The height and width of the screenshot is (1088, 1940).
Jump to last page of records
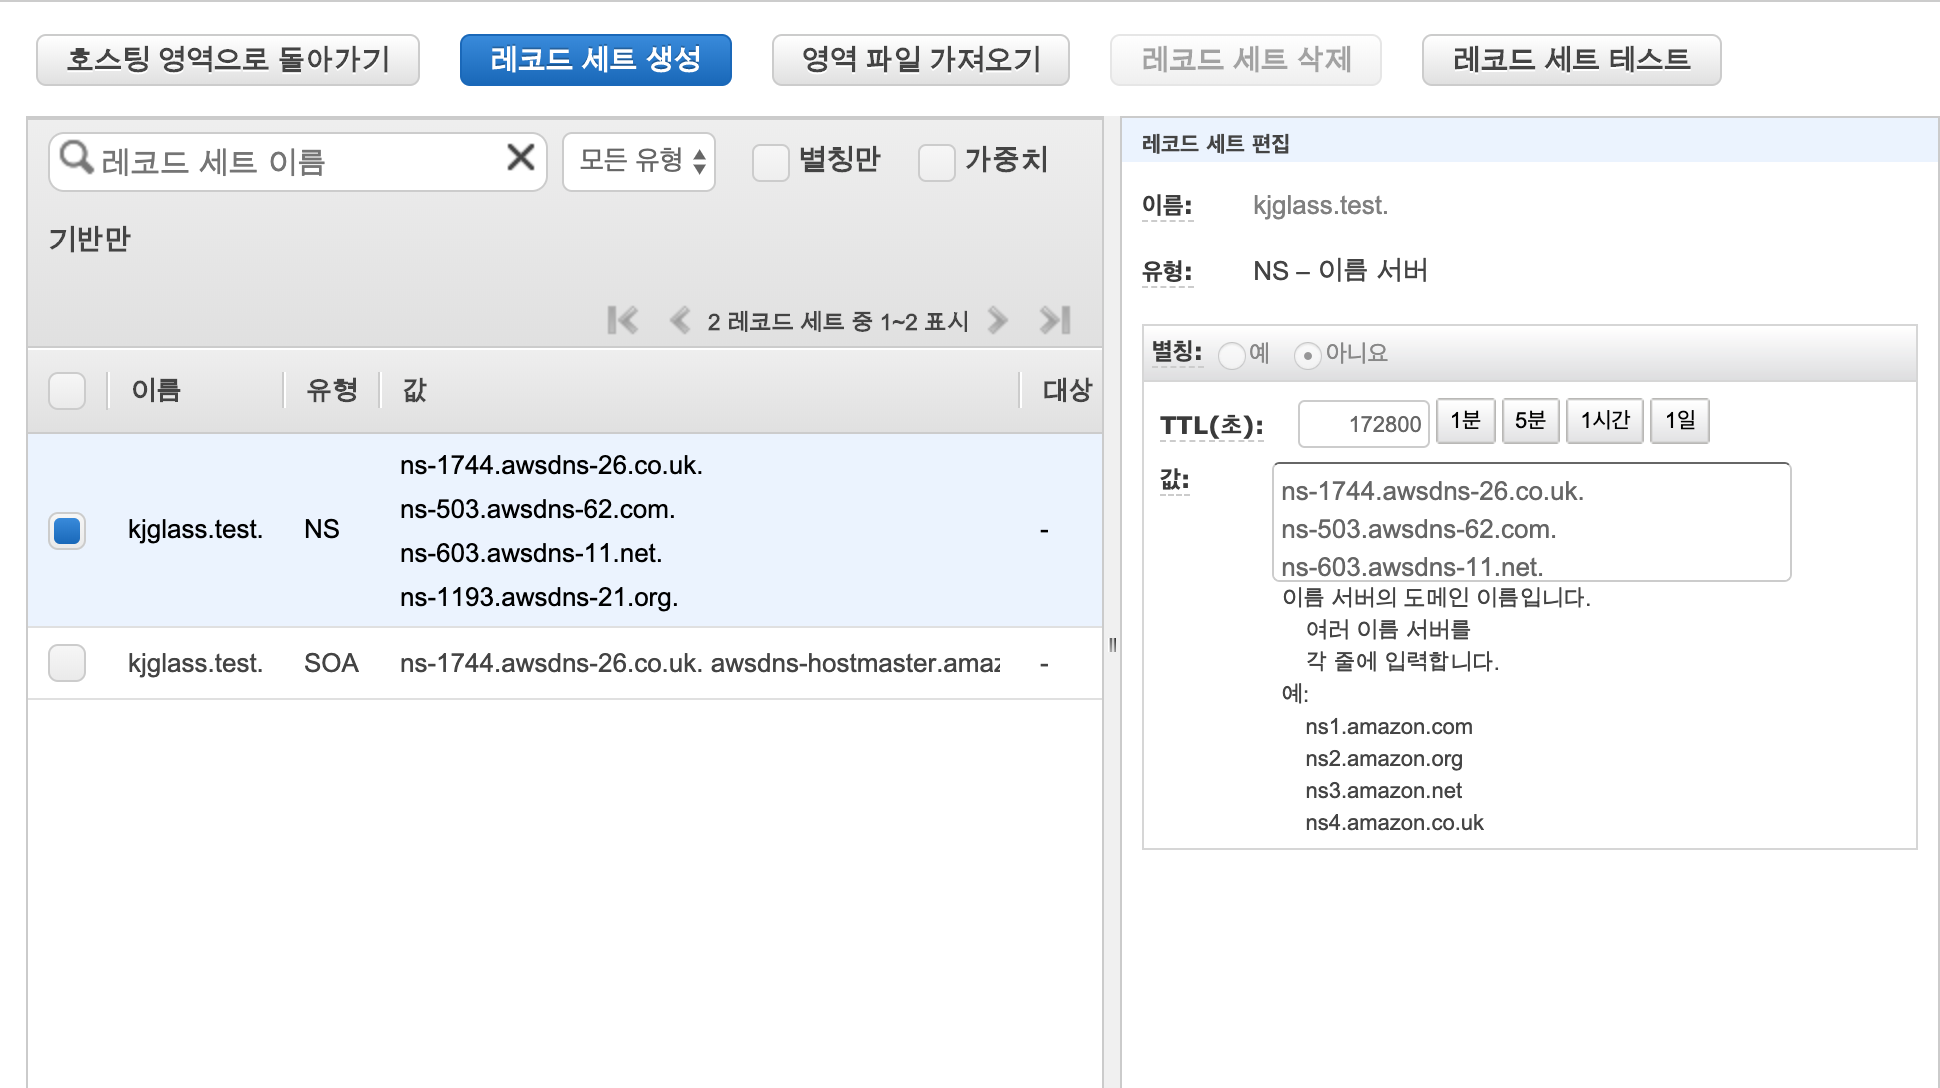pos(1055,320)
